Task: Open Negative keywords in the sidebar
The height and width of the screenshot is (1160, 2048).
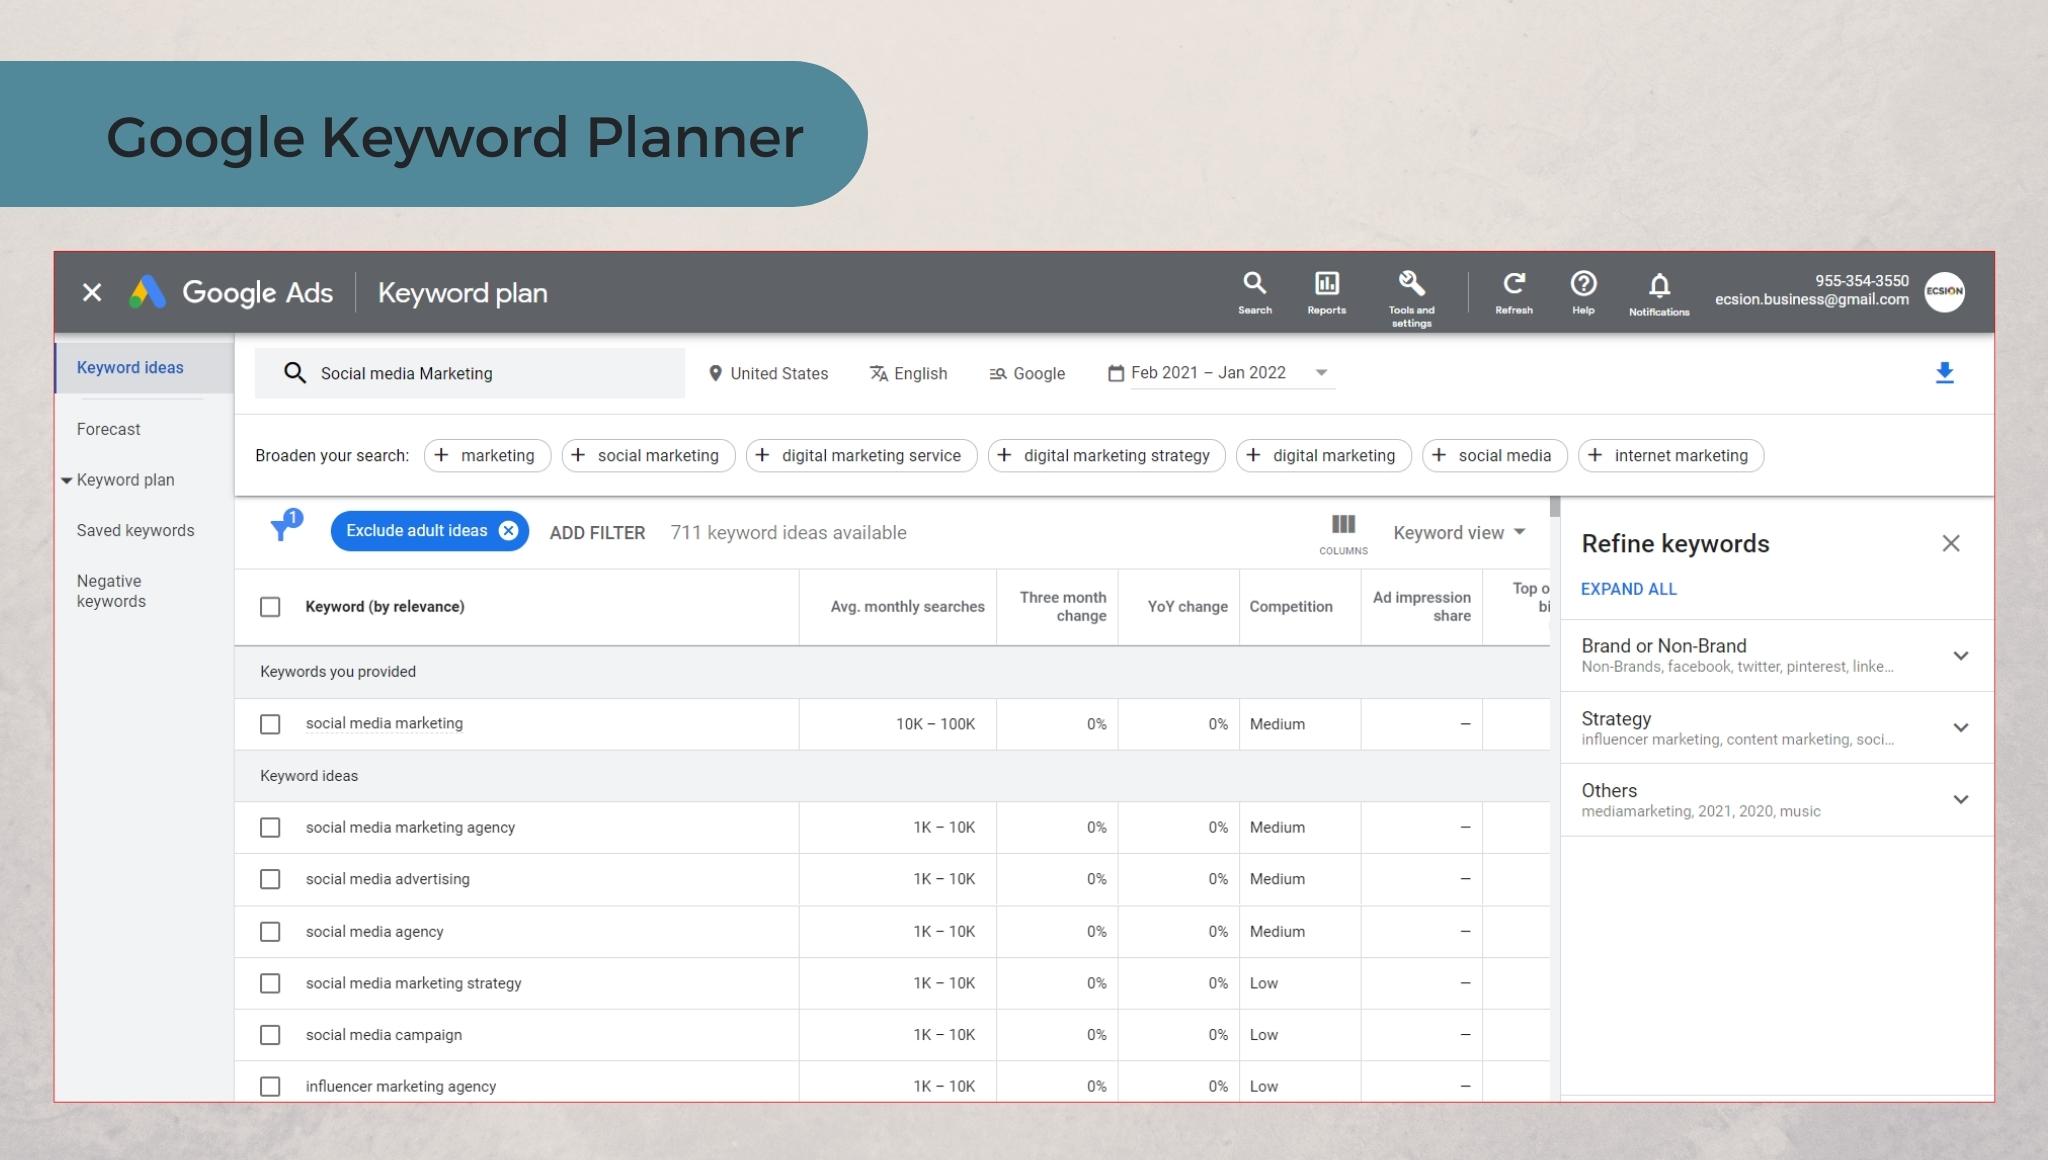Action: 111,591
